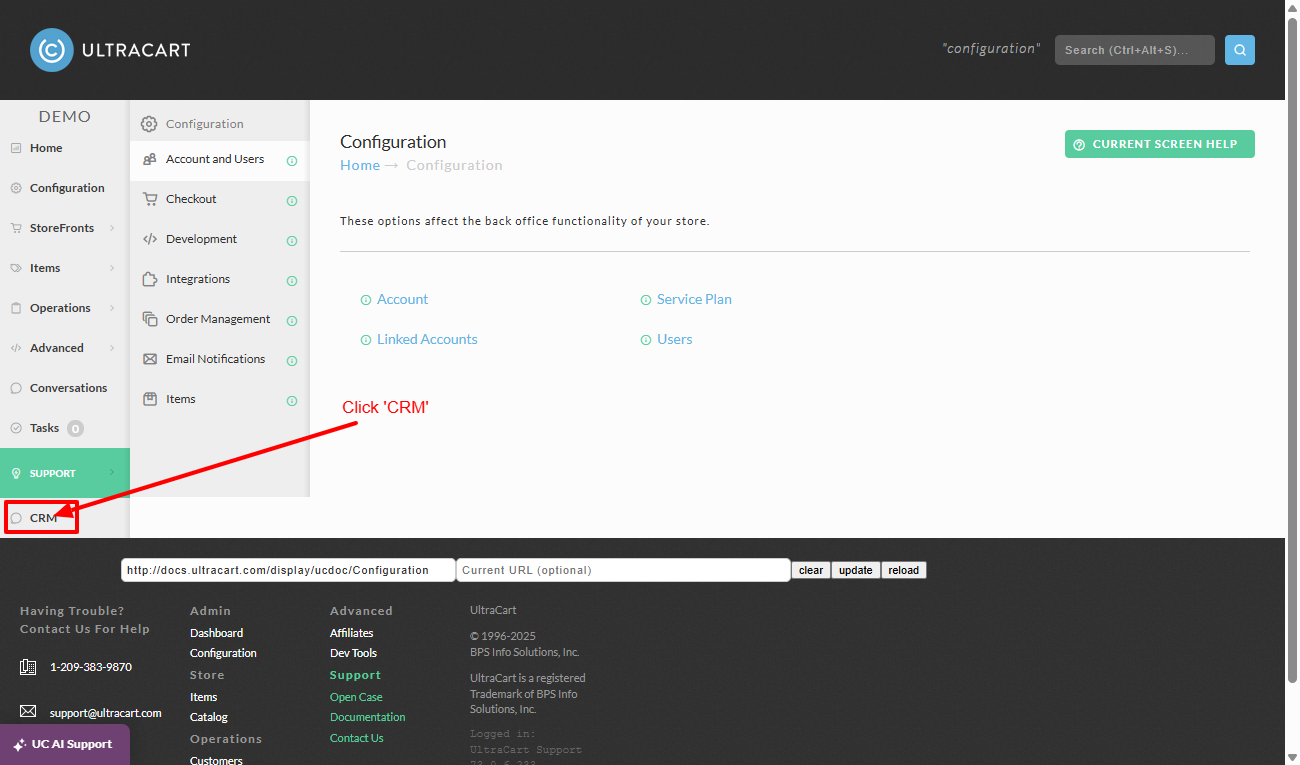Viewport: 1300px width, 765px height.
Task: Click the info icon next to Users link
Action: coord(646,340)
